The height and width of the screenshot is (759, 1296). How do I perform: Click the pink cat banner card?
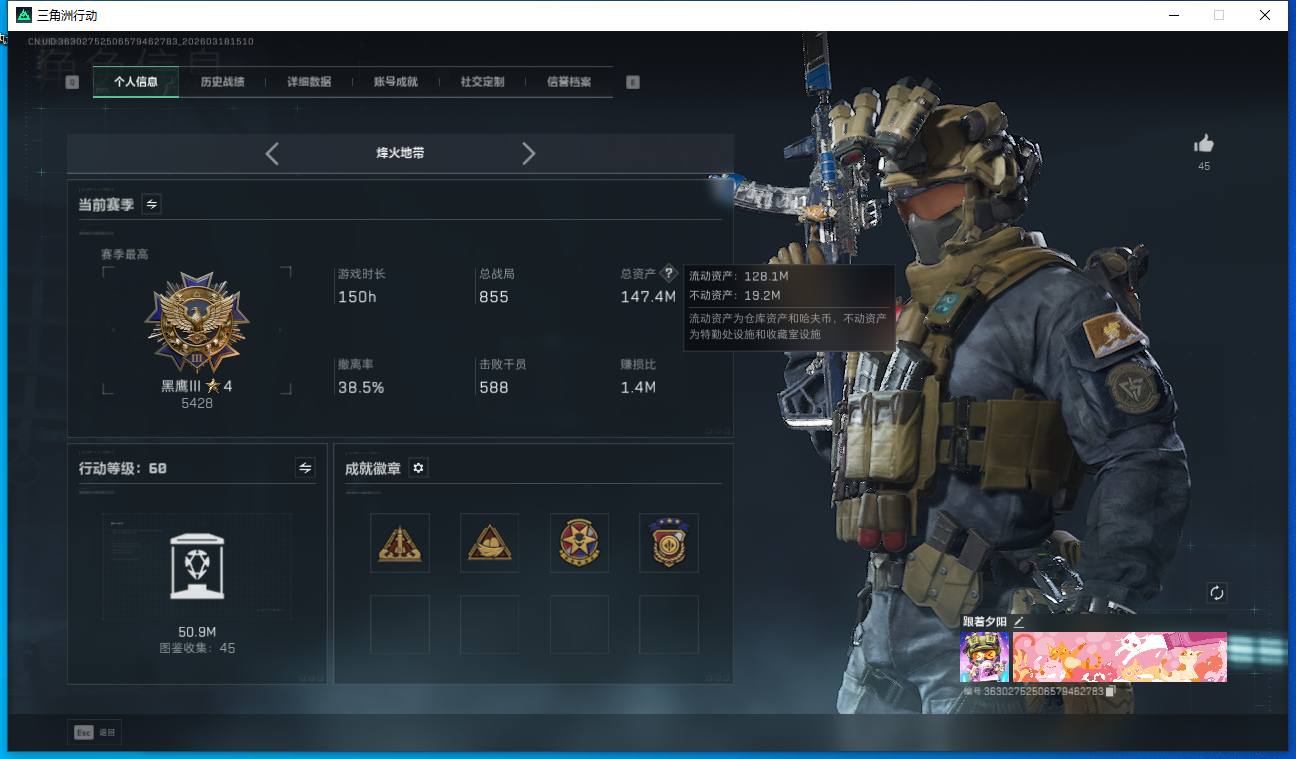[1119, 657]
